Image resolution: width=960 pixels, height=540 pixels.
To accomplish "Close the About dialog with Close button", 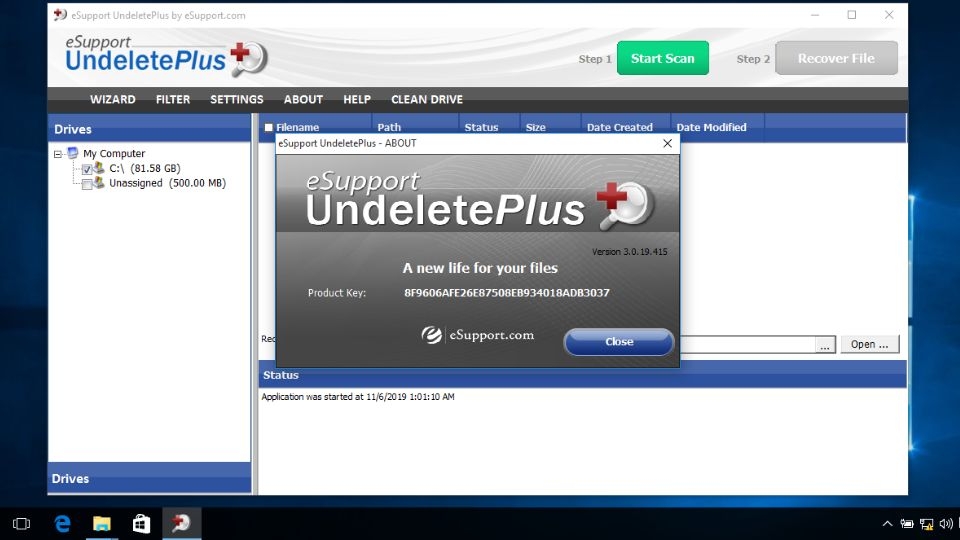I will pos(619,342).
